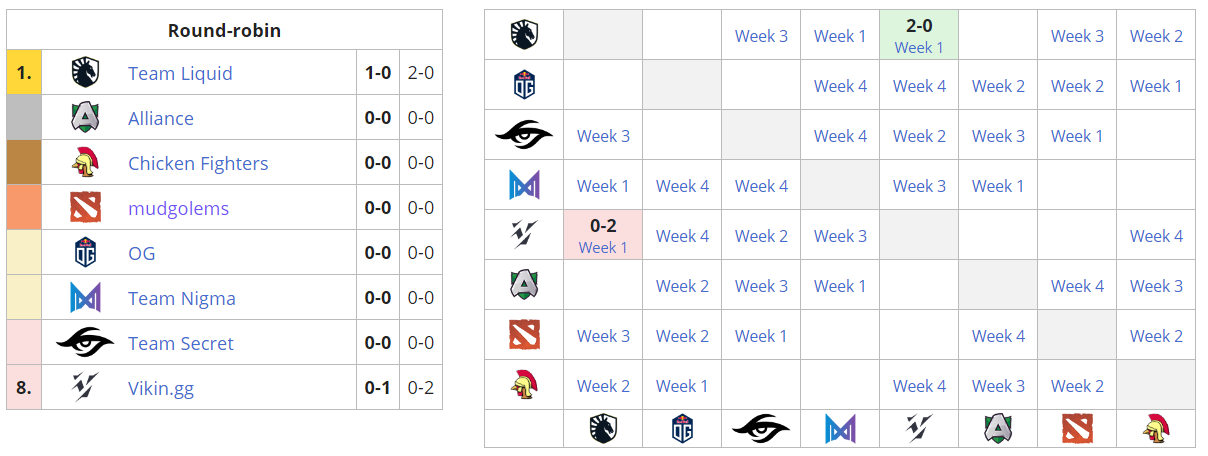Select Team Secret logo in crosstable bottom row
The width and height of the screenshot is (1208, 456).
761,429
